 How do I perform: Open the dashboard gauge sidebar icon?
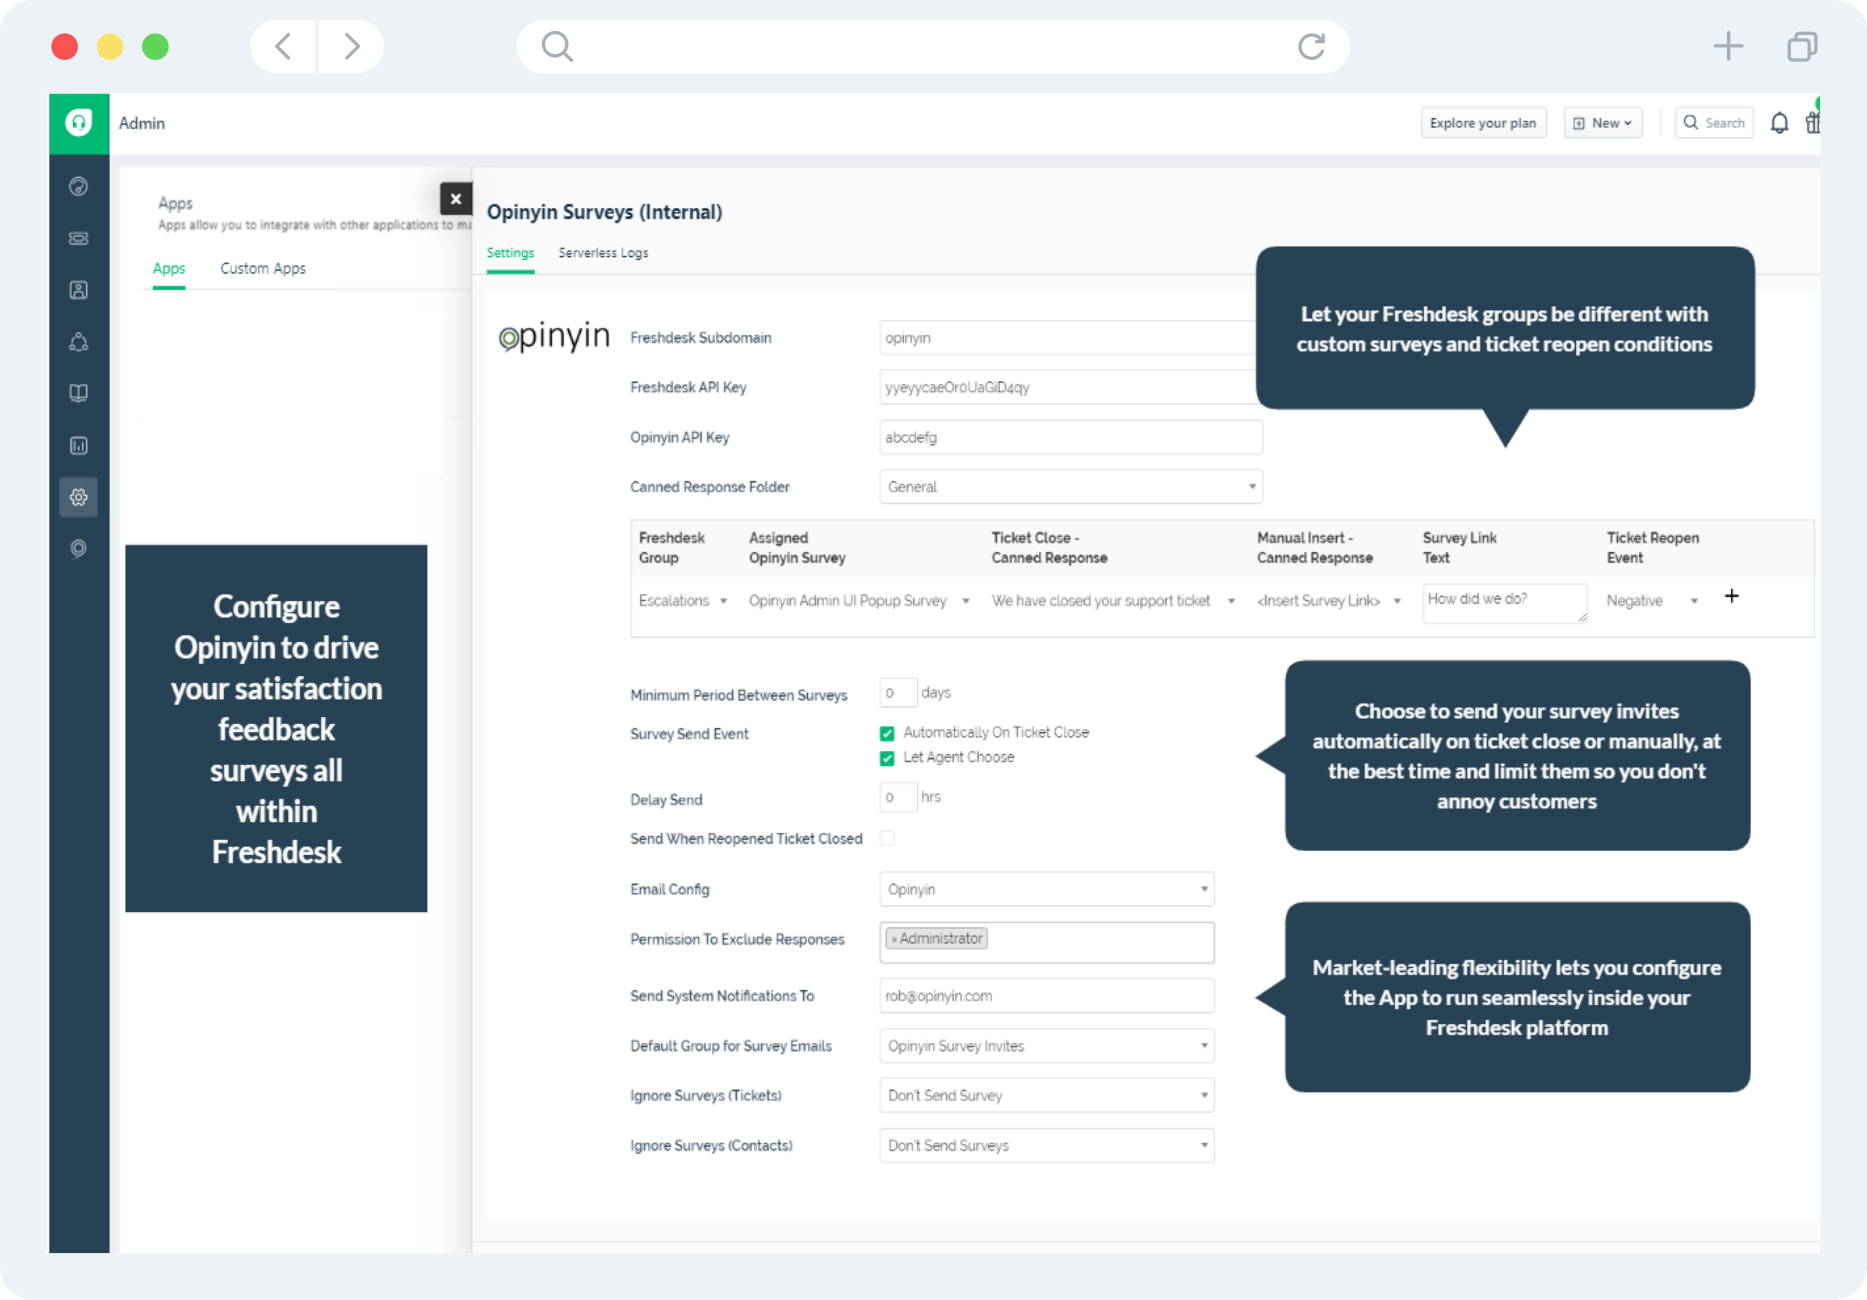click(79, 187)
